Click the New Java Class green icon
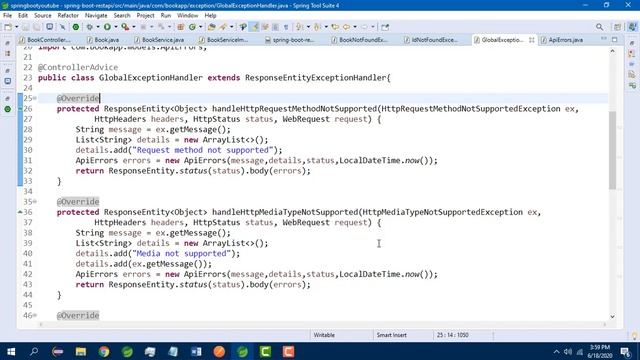 [x=192, y=27]
